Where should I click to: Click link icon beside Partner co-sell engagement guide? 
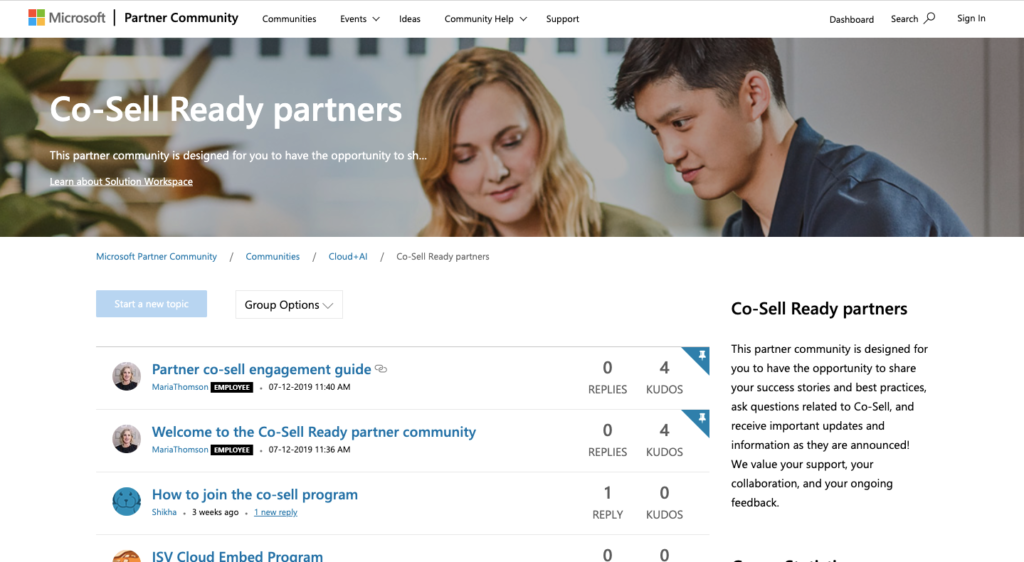[x=381, y=369]
